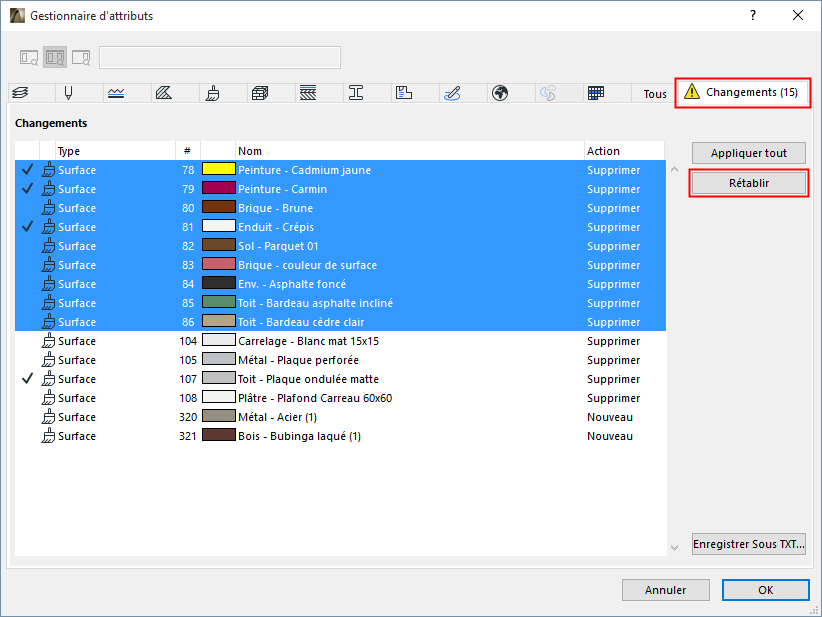Click surface icon of row 321
The image size is (822, 617).
[48, 436]
